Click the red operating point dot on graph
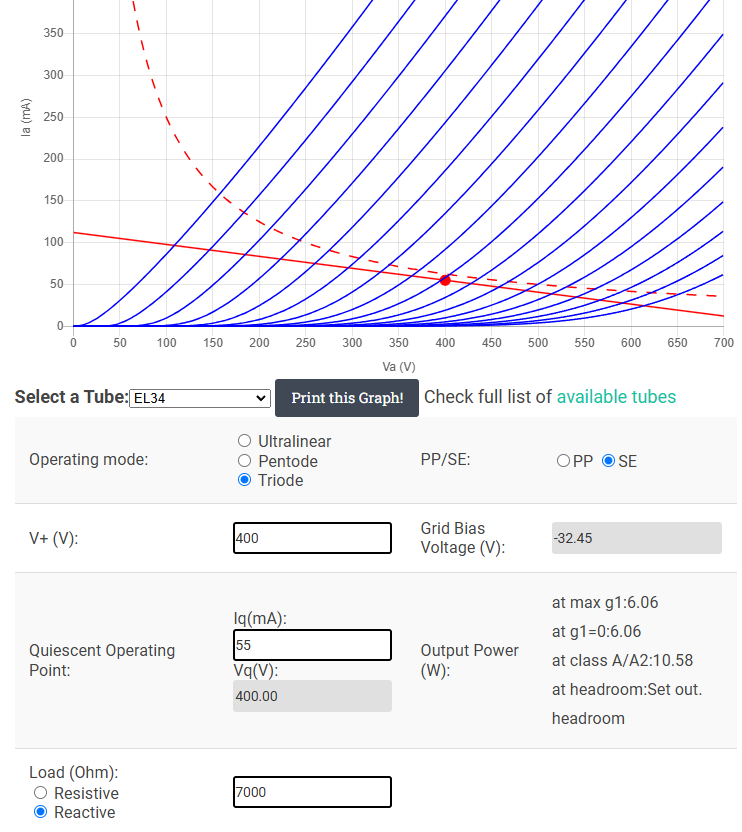The height and width of the screenshot is (832, 742). click(x=445, y=280)
